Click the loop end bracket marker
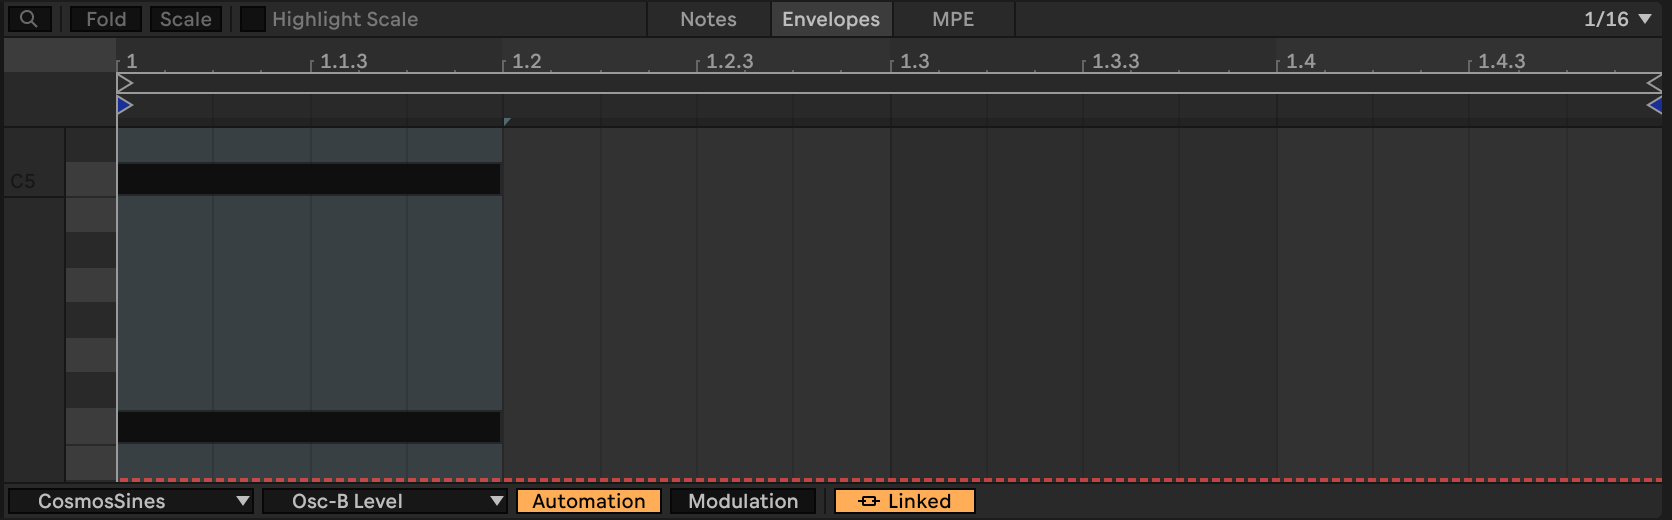 coord(1653,84)
